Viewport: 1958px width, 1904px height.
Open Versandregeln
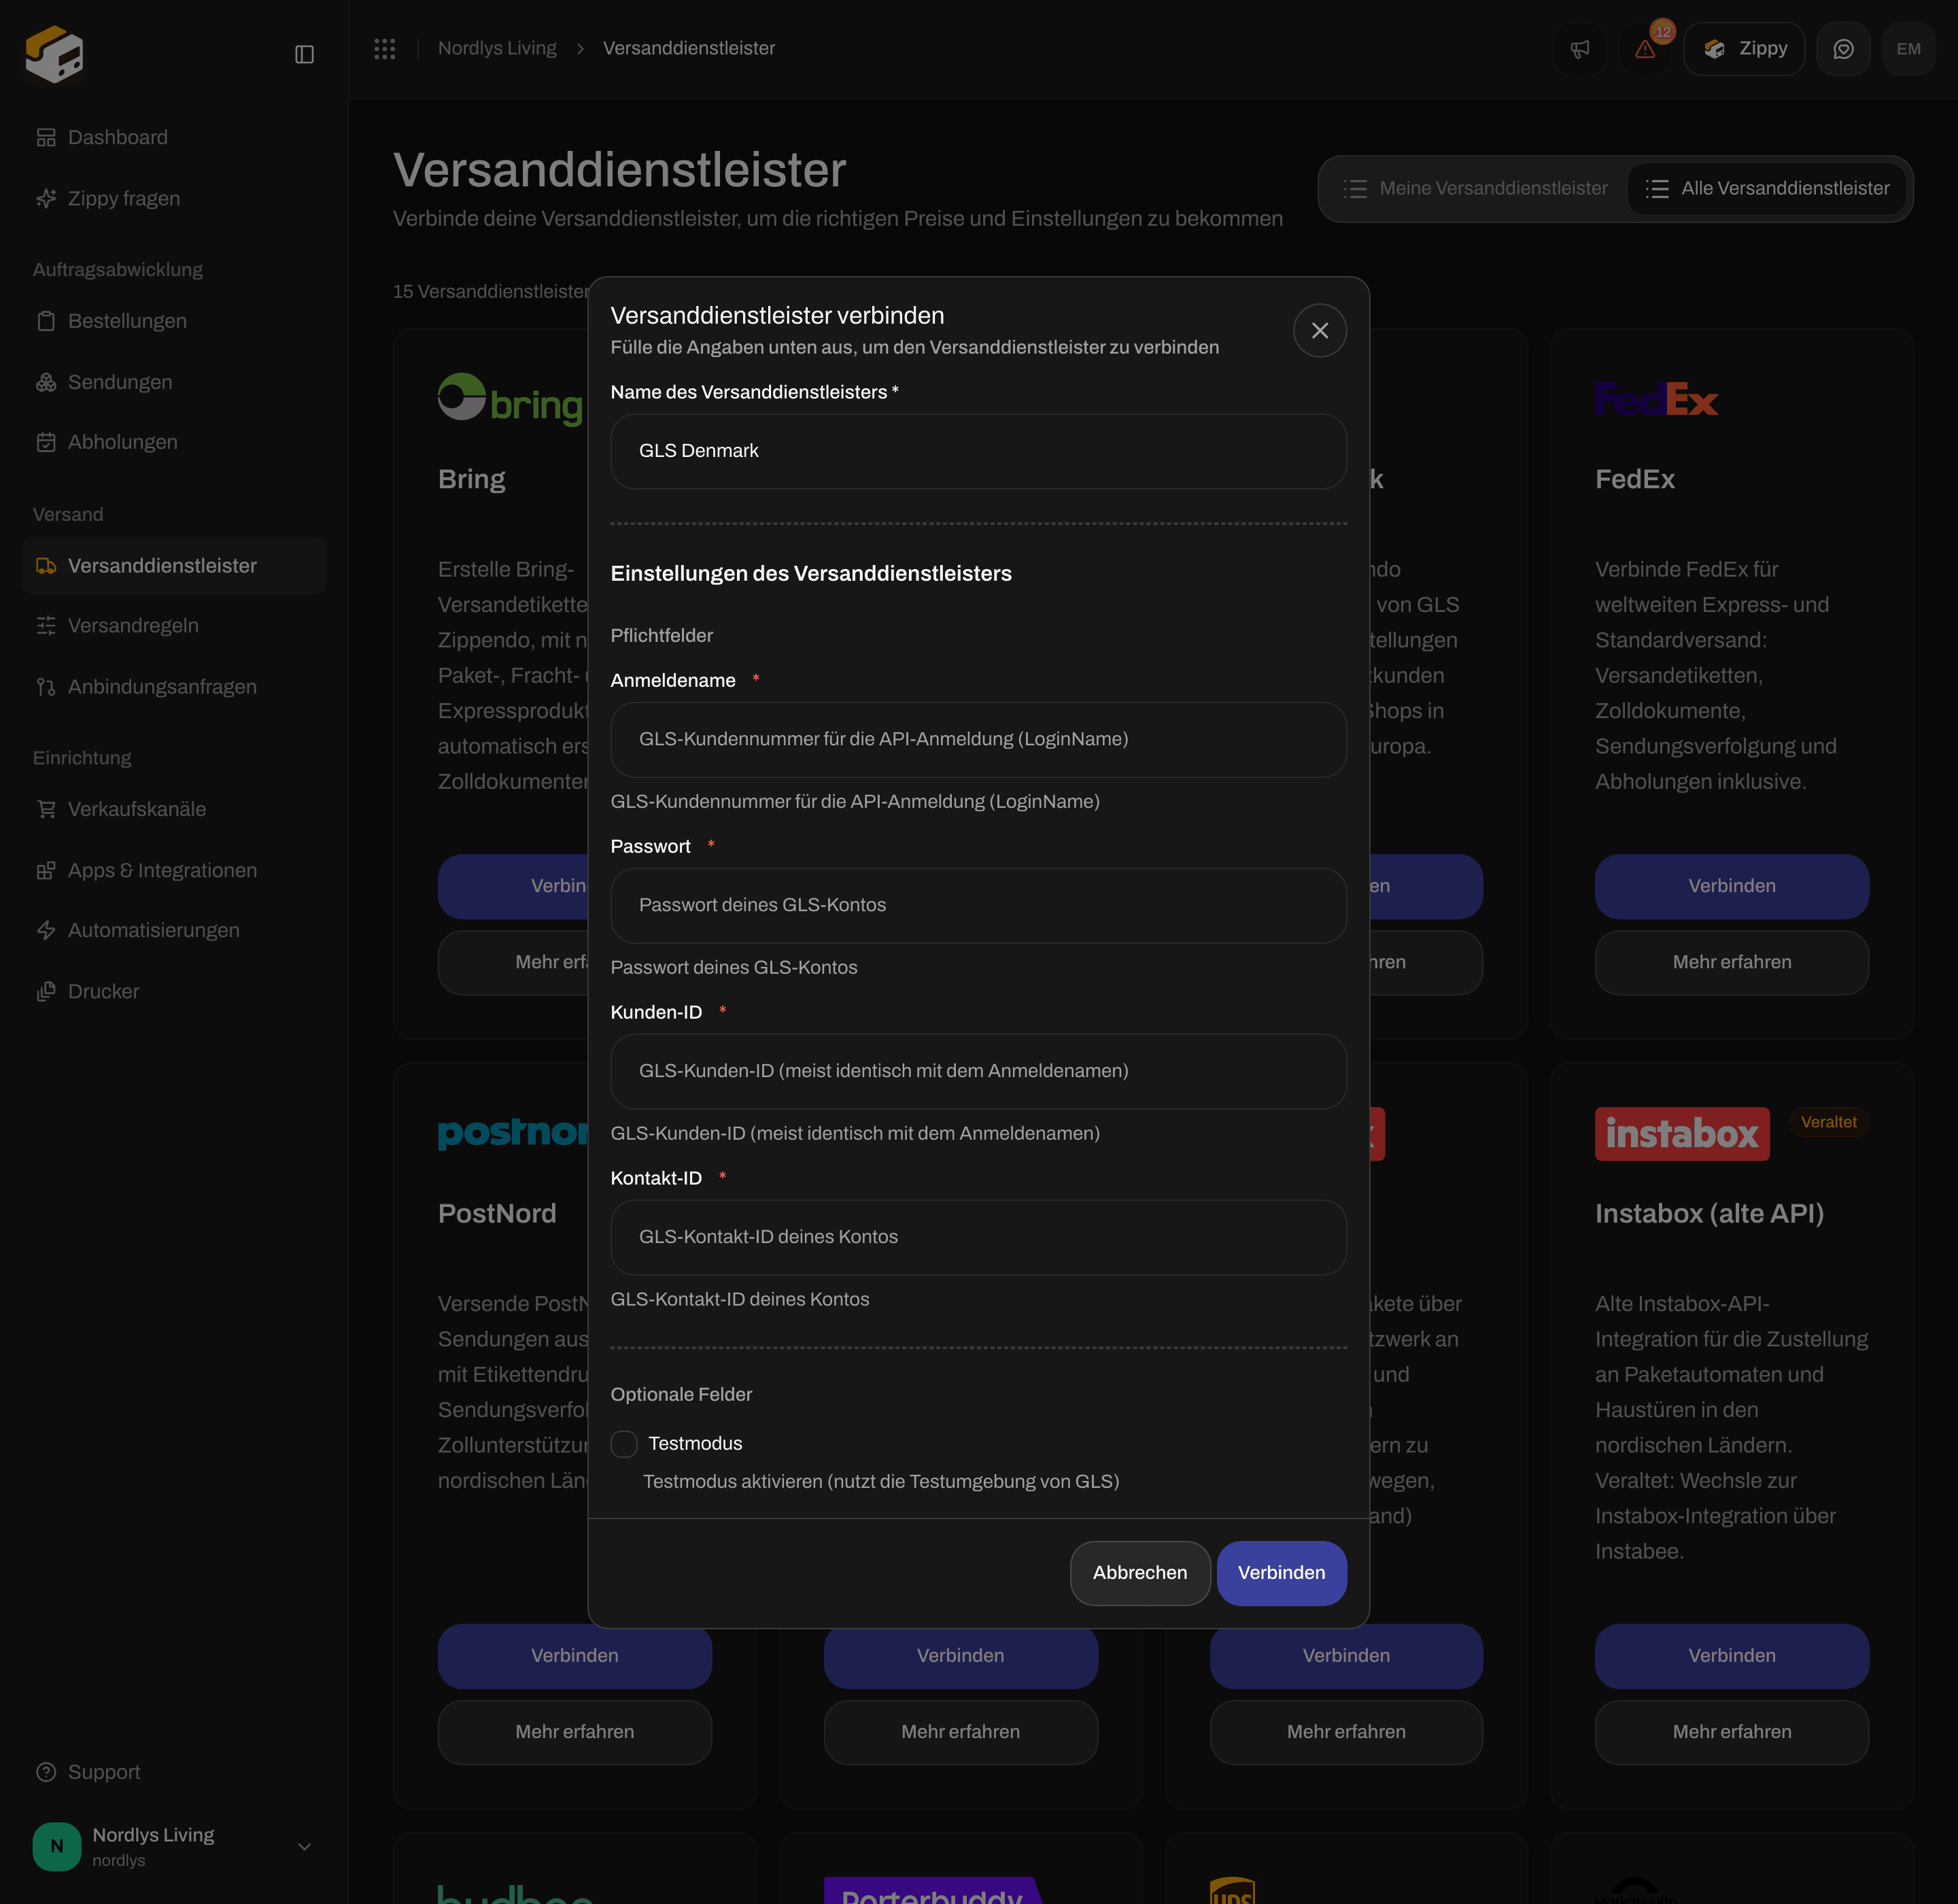point(175,626)
